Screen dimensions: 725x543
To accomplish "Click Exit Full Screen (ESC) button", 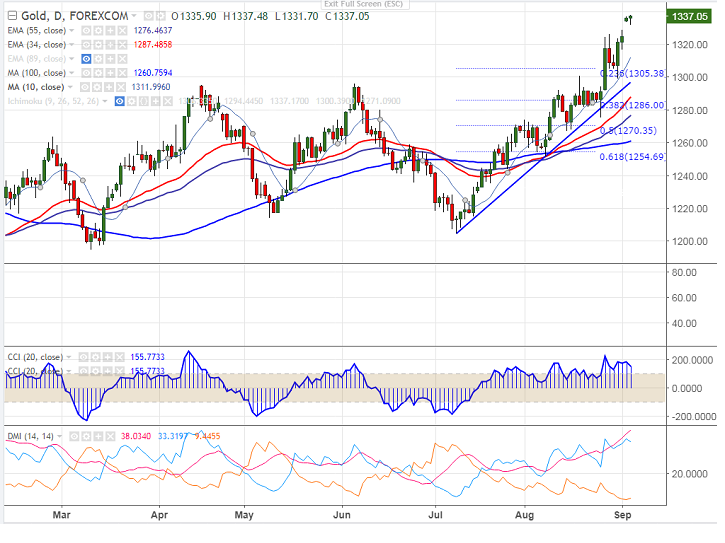I will (363, 4).
